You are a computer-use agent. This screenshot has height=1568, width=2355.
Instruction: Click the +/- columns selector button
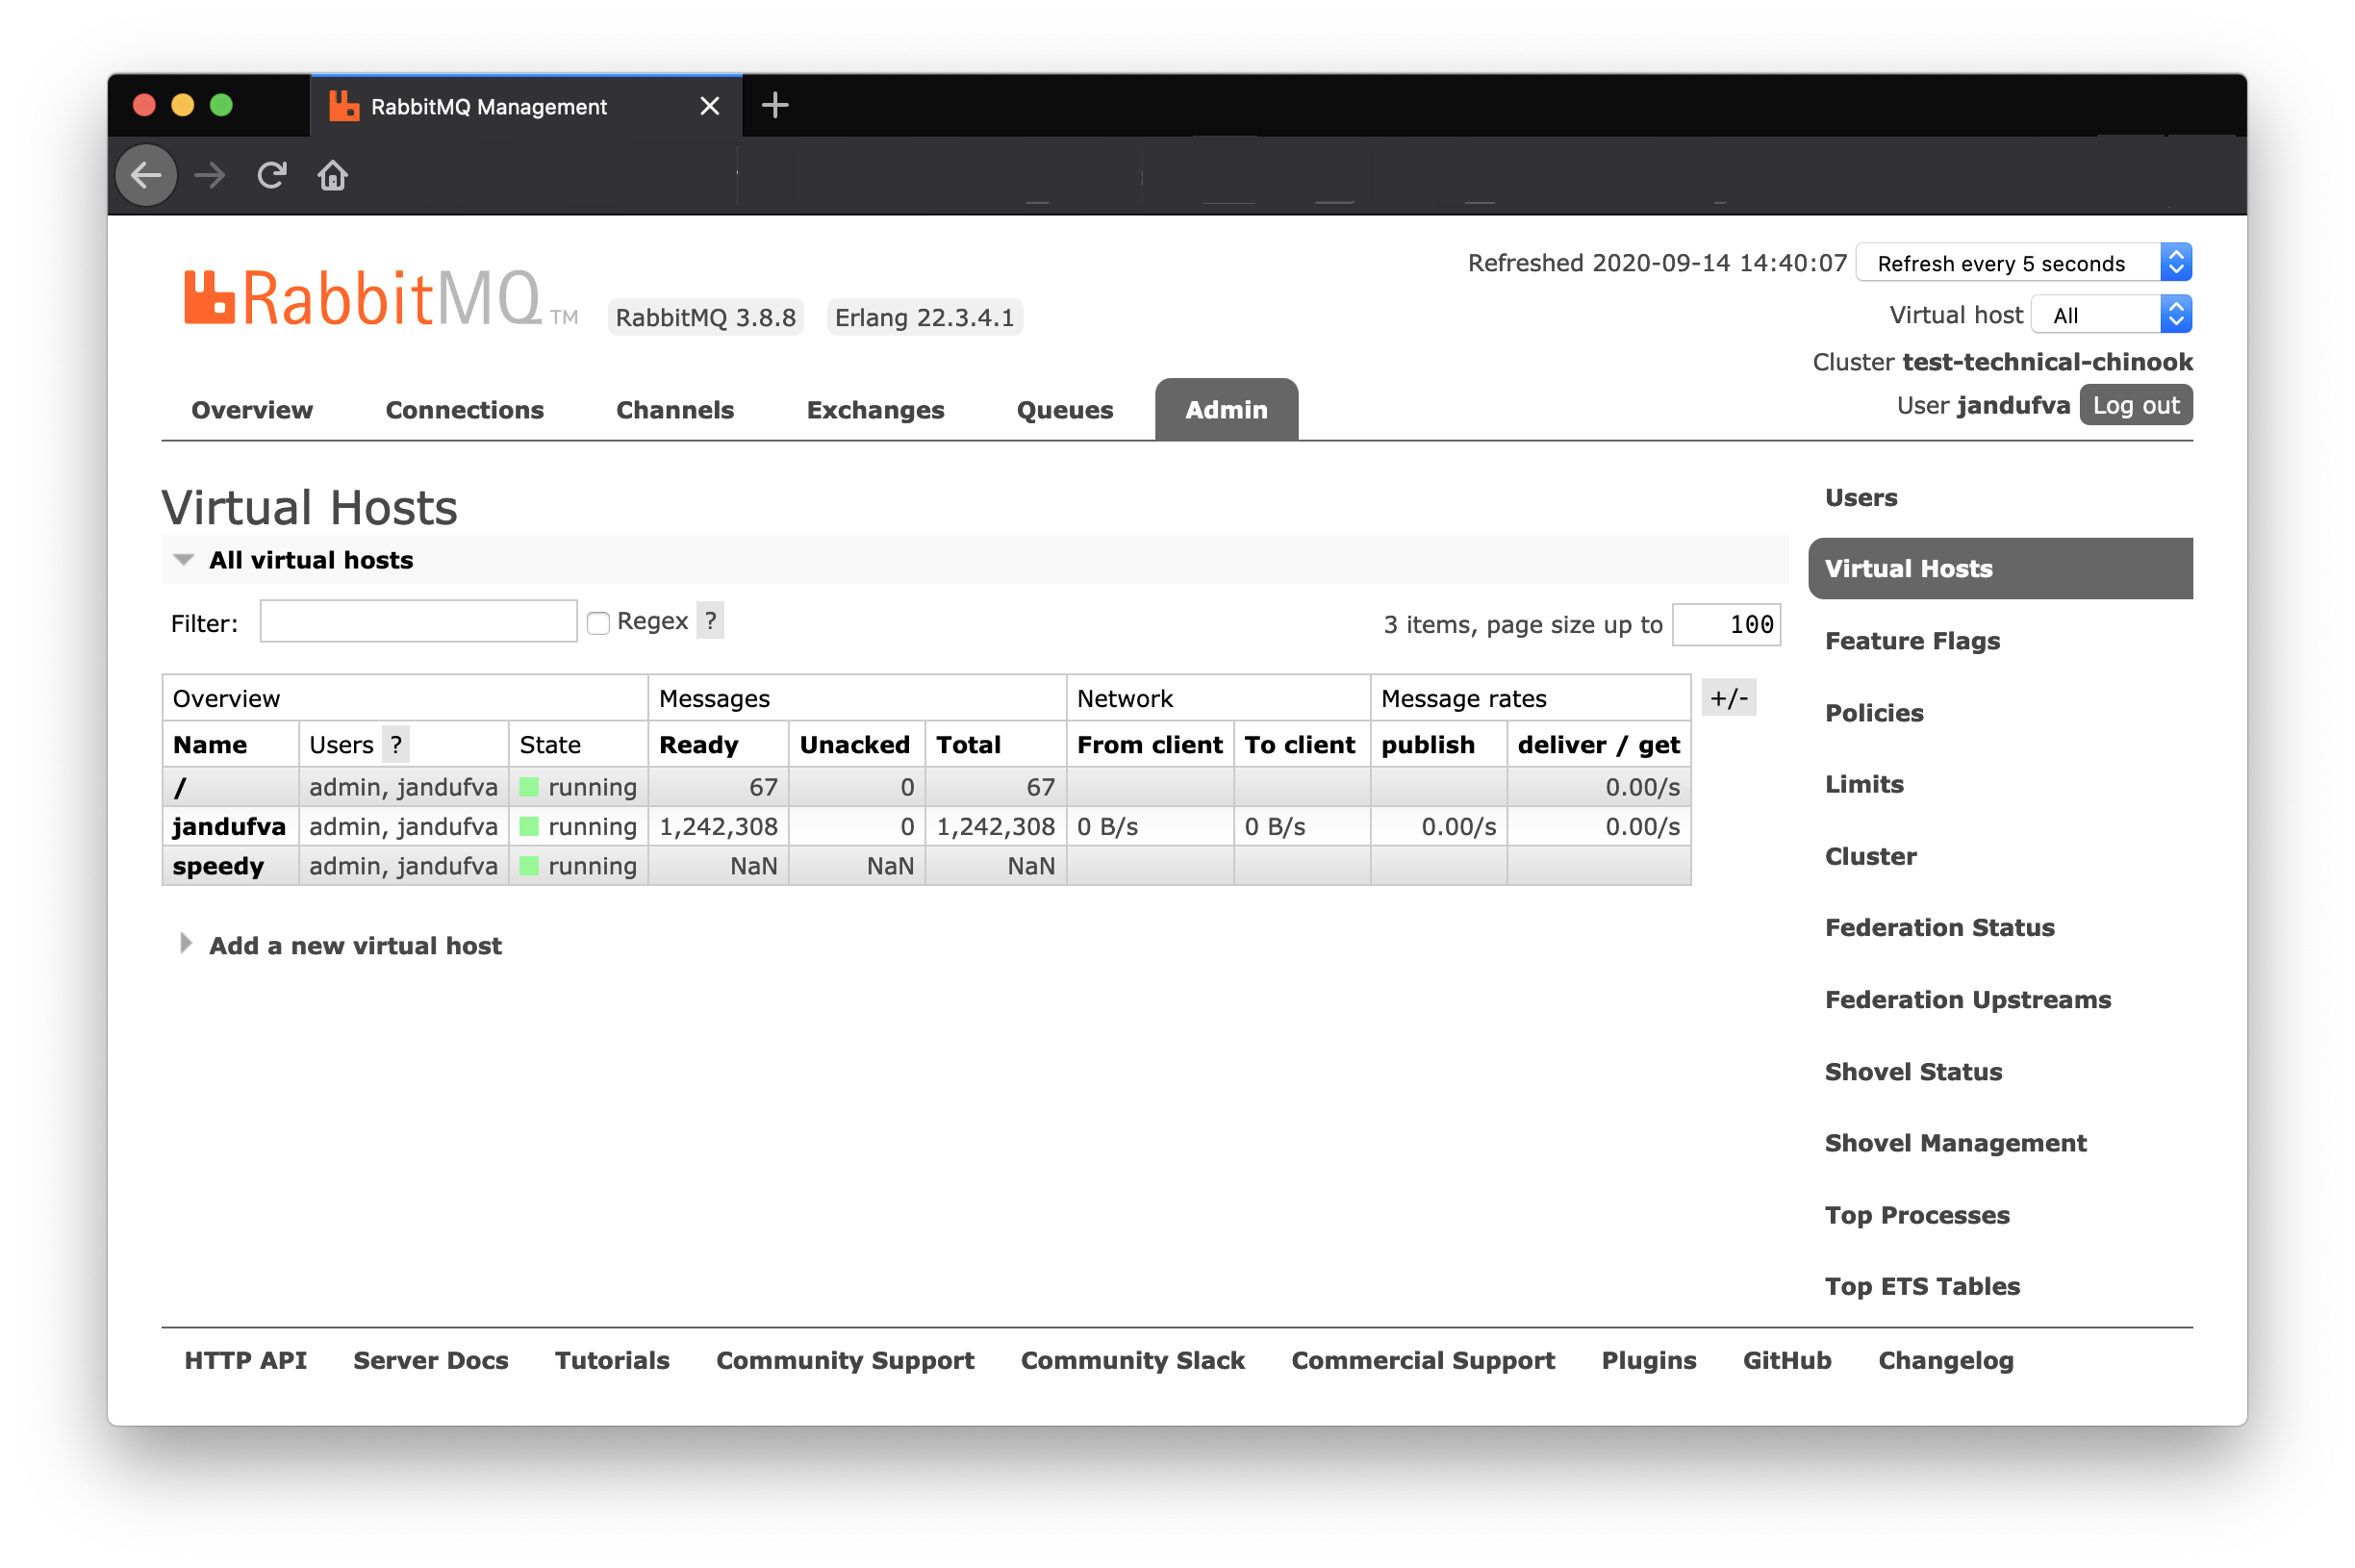pos(1728,698)
